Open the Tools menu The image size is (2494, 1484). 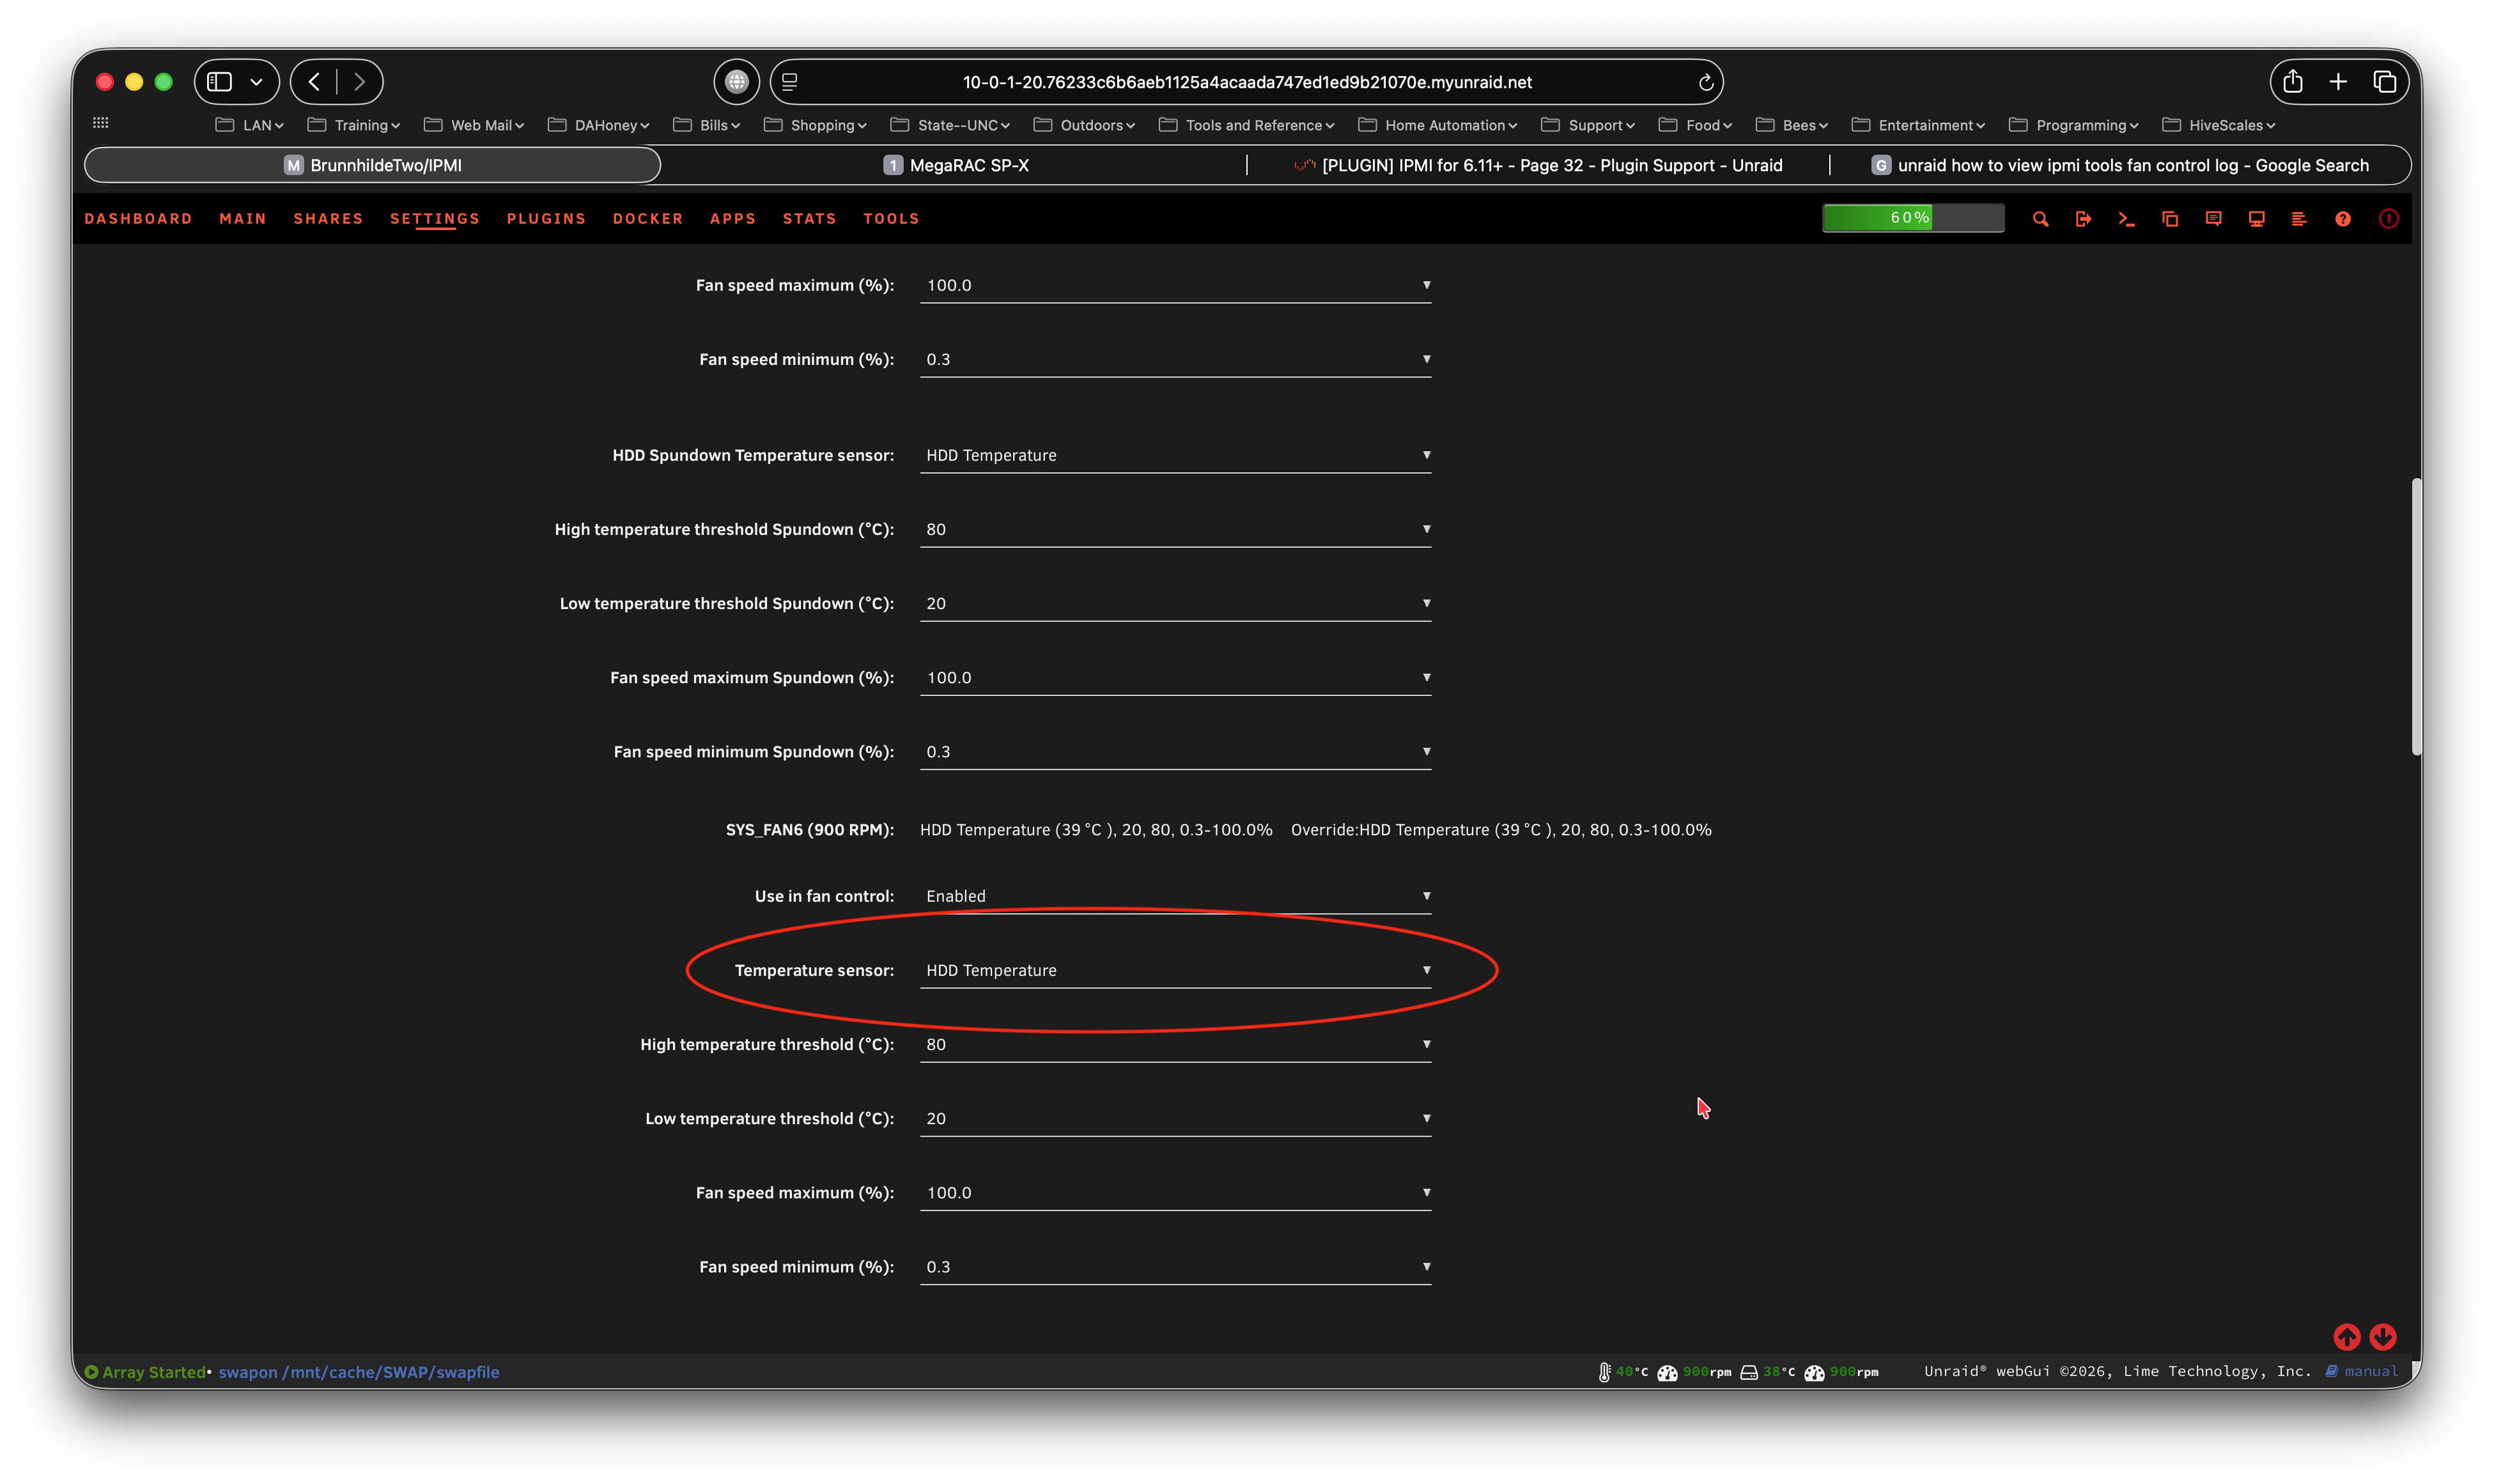(x=891, y=219)
